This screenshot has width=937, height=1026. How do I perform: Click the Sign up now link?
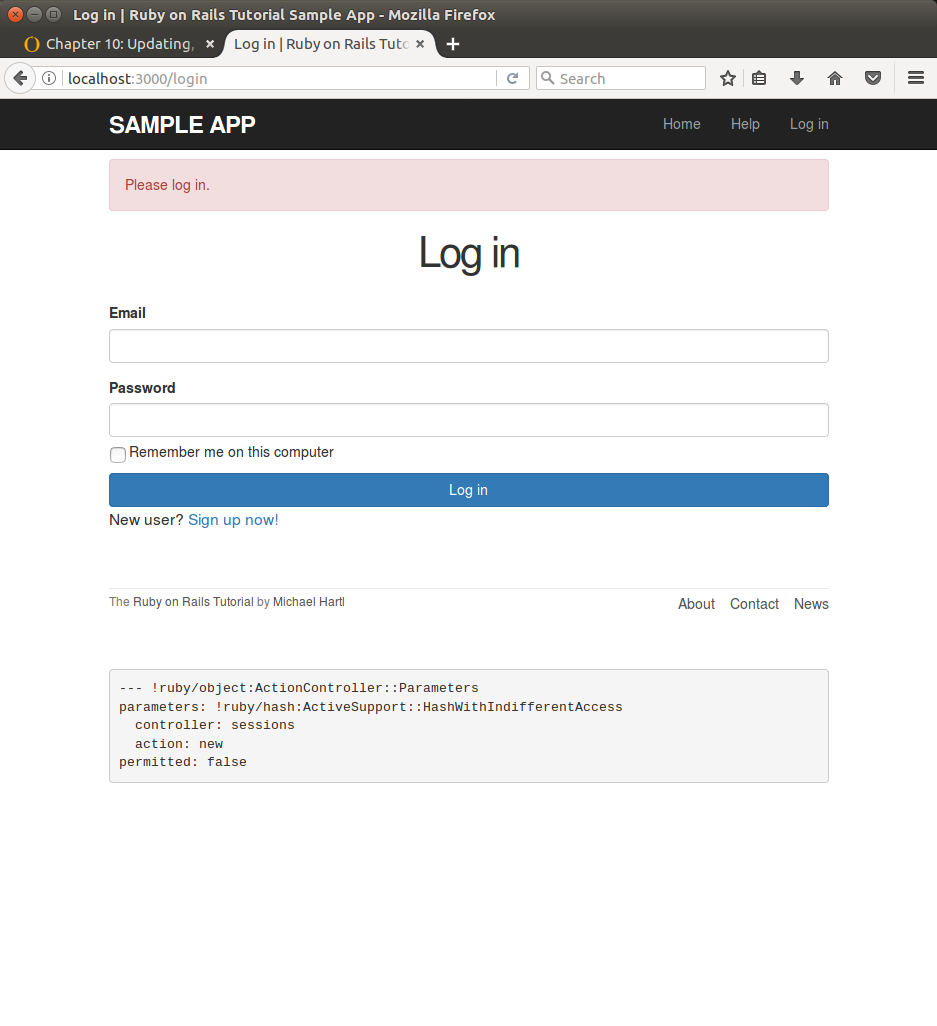click(233, 519)
